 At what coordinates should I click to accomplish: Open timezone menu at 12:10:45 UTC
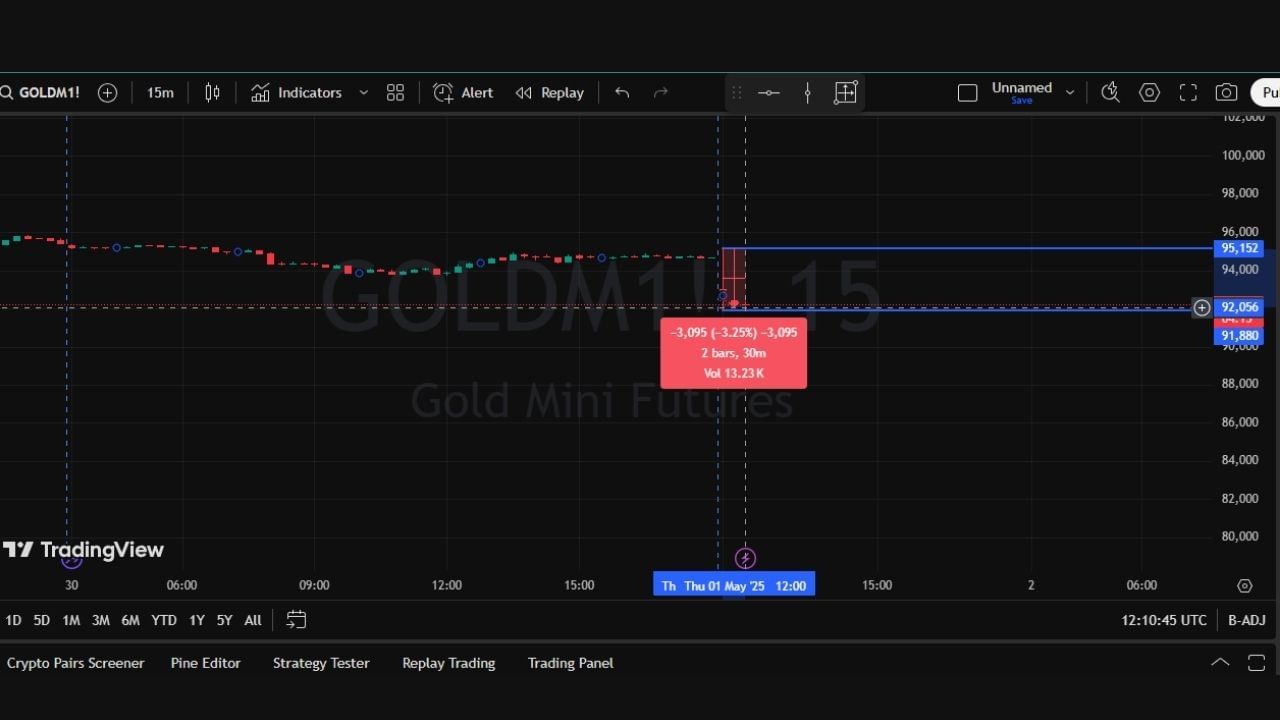(1164, 620)
